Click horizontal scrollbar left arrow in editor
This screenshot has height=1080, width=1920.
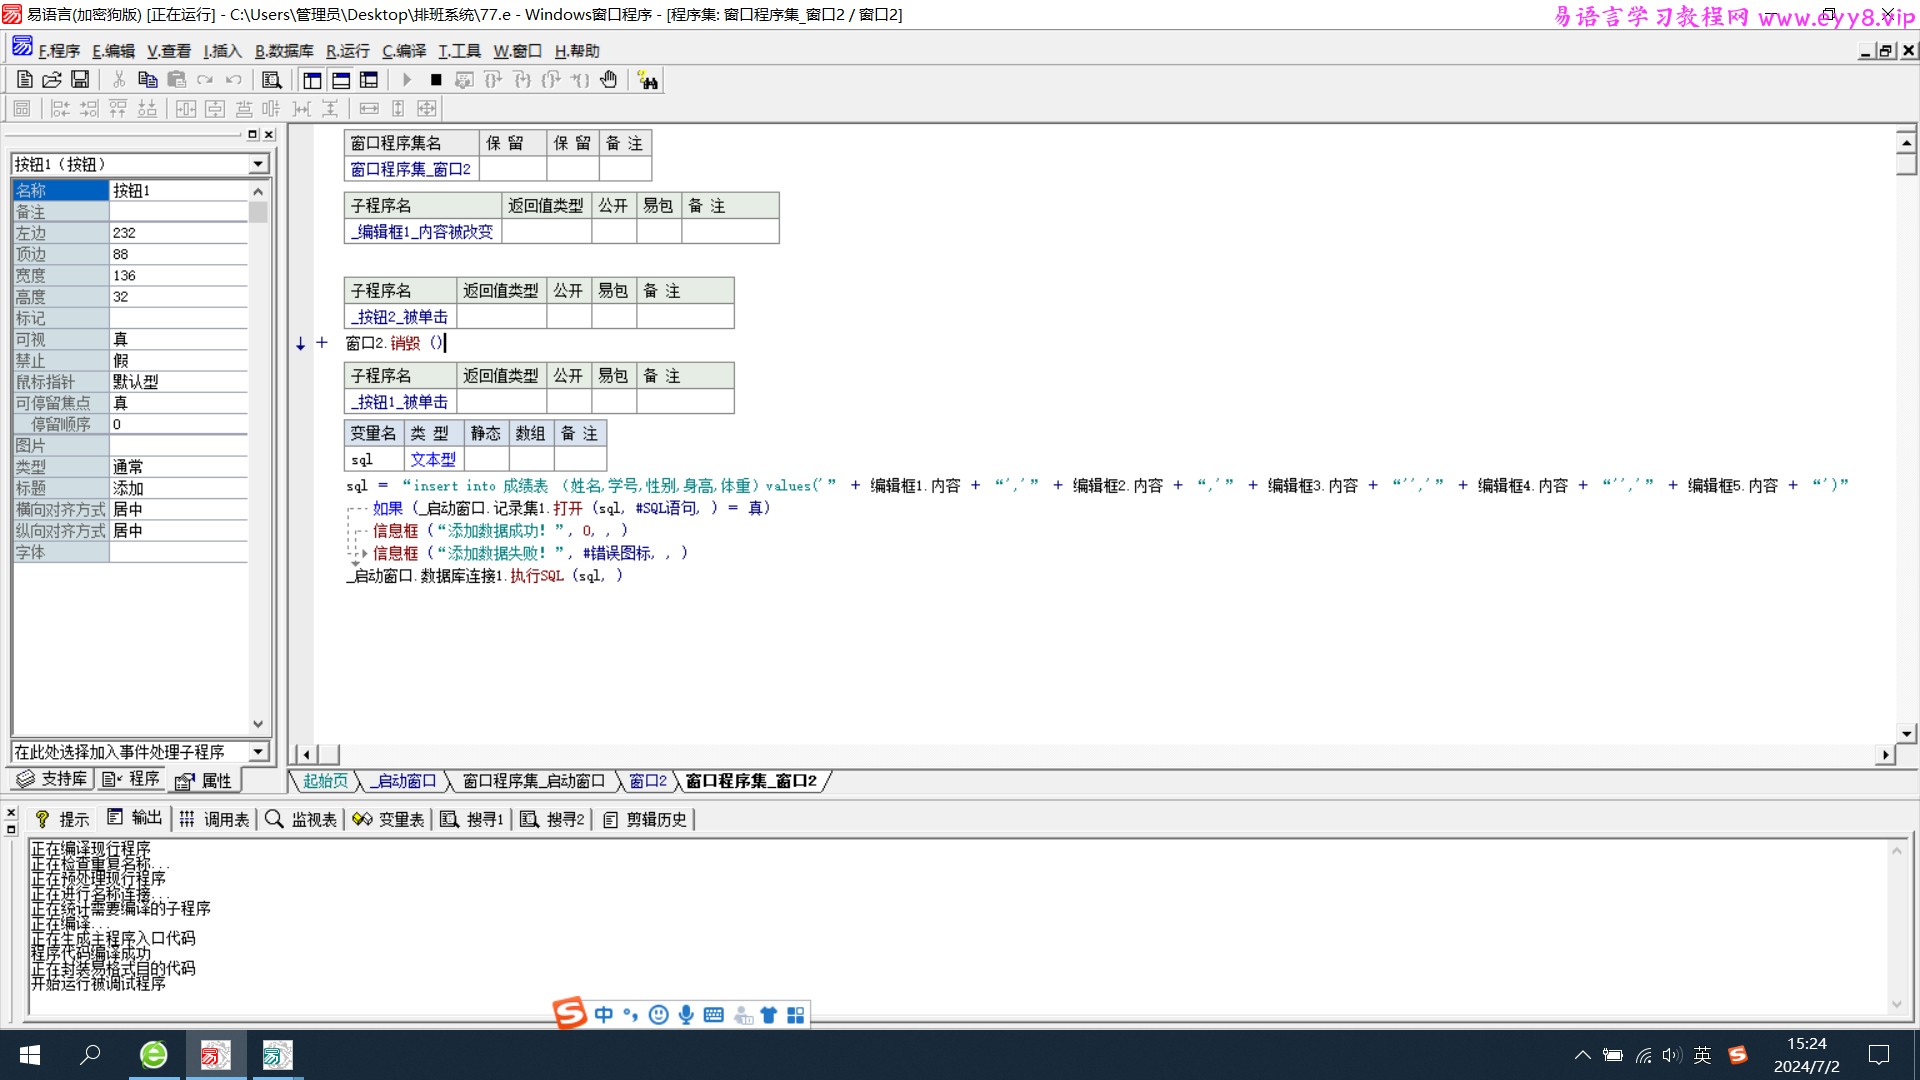306,755
